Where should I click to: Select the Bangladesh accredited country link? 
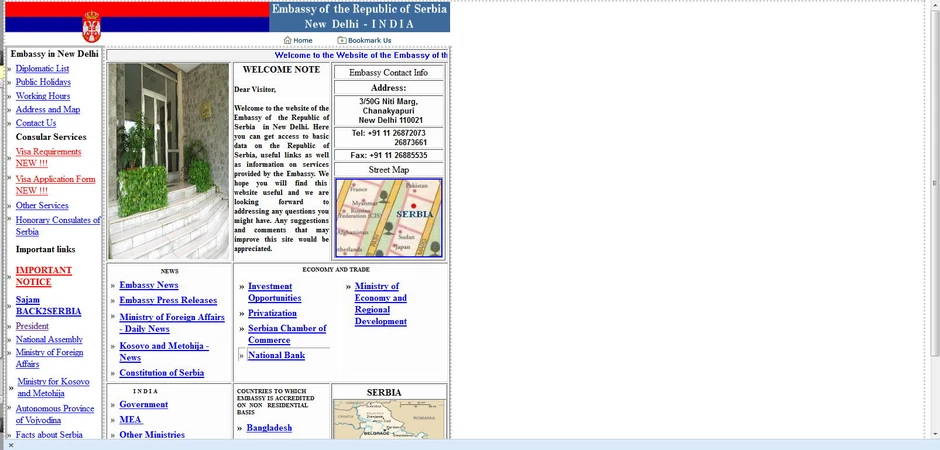(269, 428)
